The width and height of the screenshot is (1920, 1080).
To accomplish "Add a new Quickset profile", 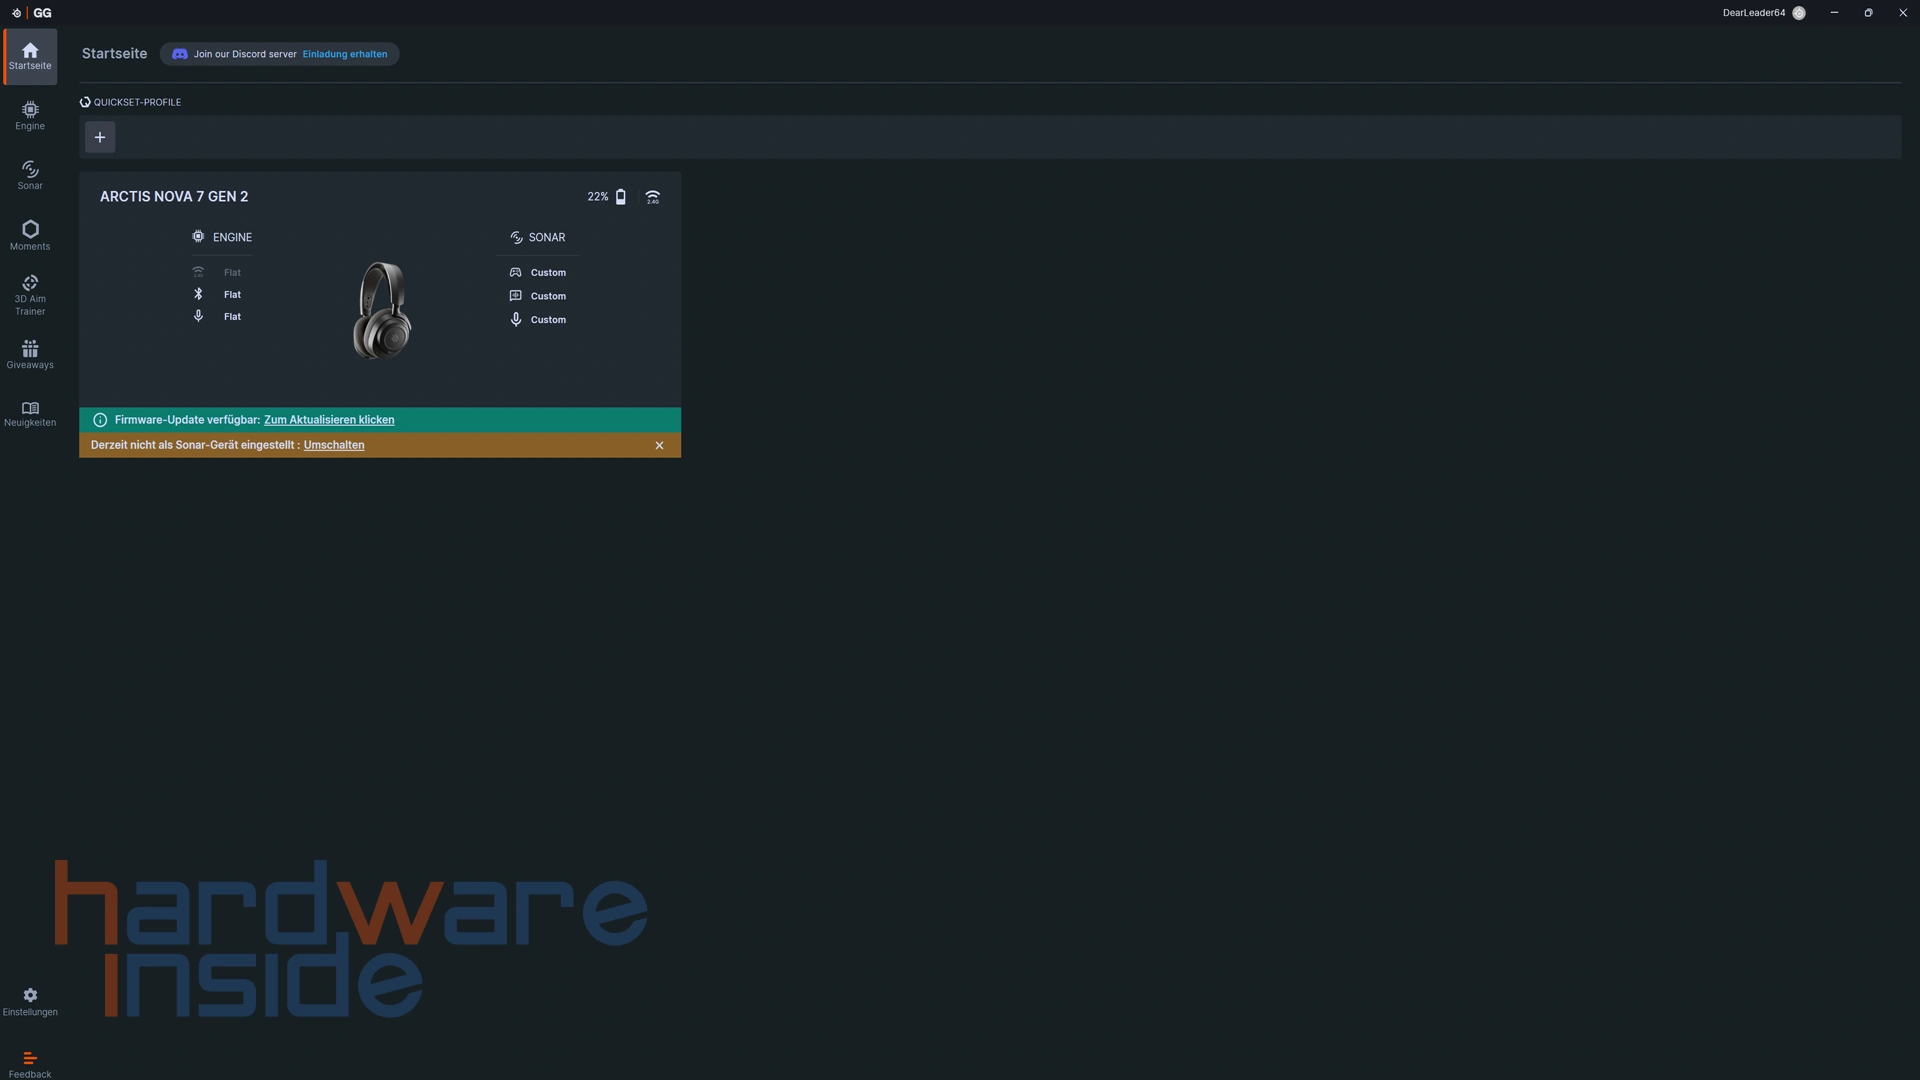I will point(100,137).
